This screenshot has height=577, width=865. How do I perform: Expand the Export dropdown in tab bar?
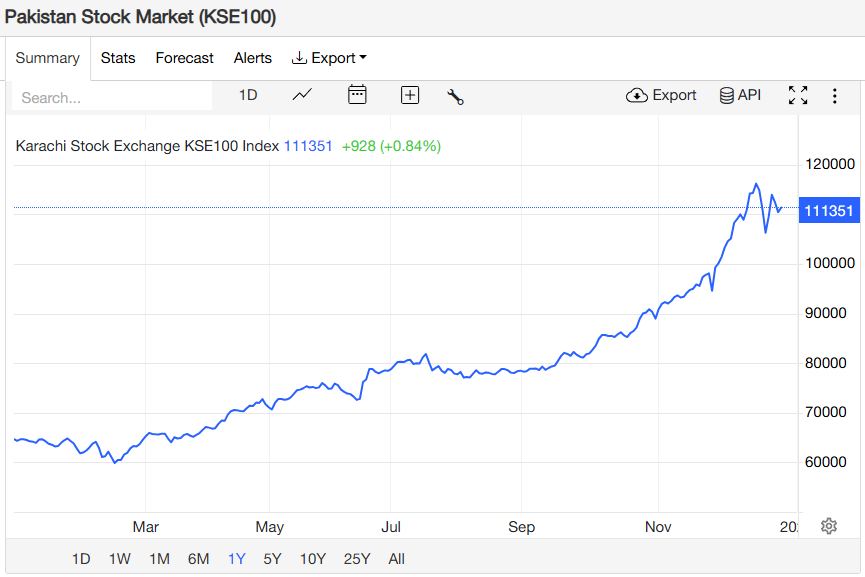pyautogui.click(x=329, y=58)
